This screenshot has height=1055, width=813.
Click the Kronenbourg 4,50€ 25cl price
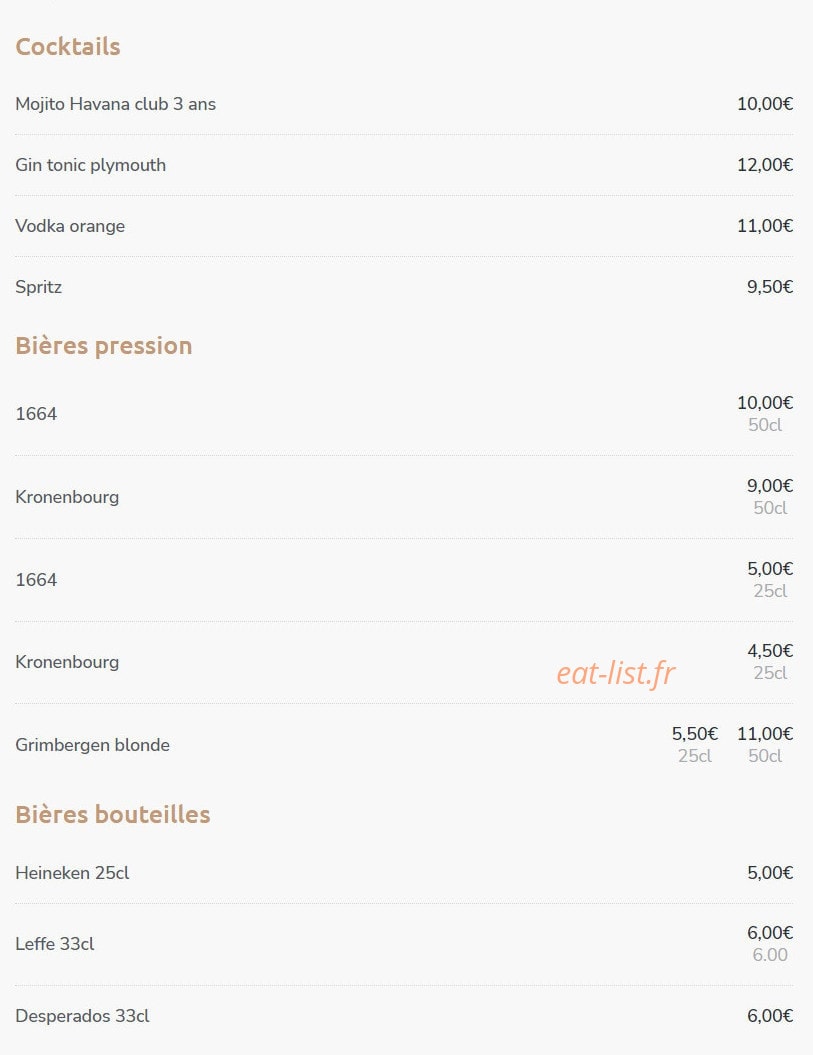(770, 651)
